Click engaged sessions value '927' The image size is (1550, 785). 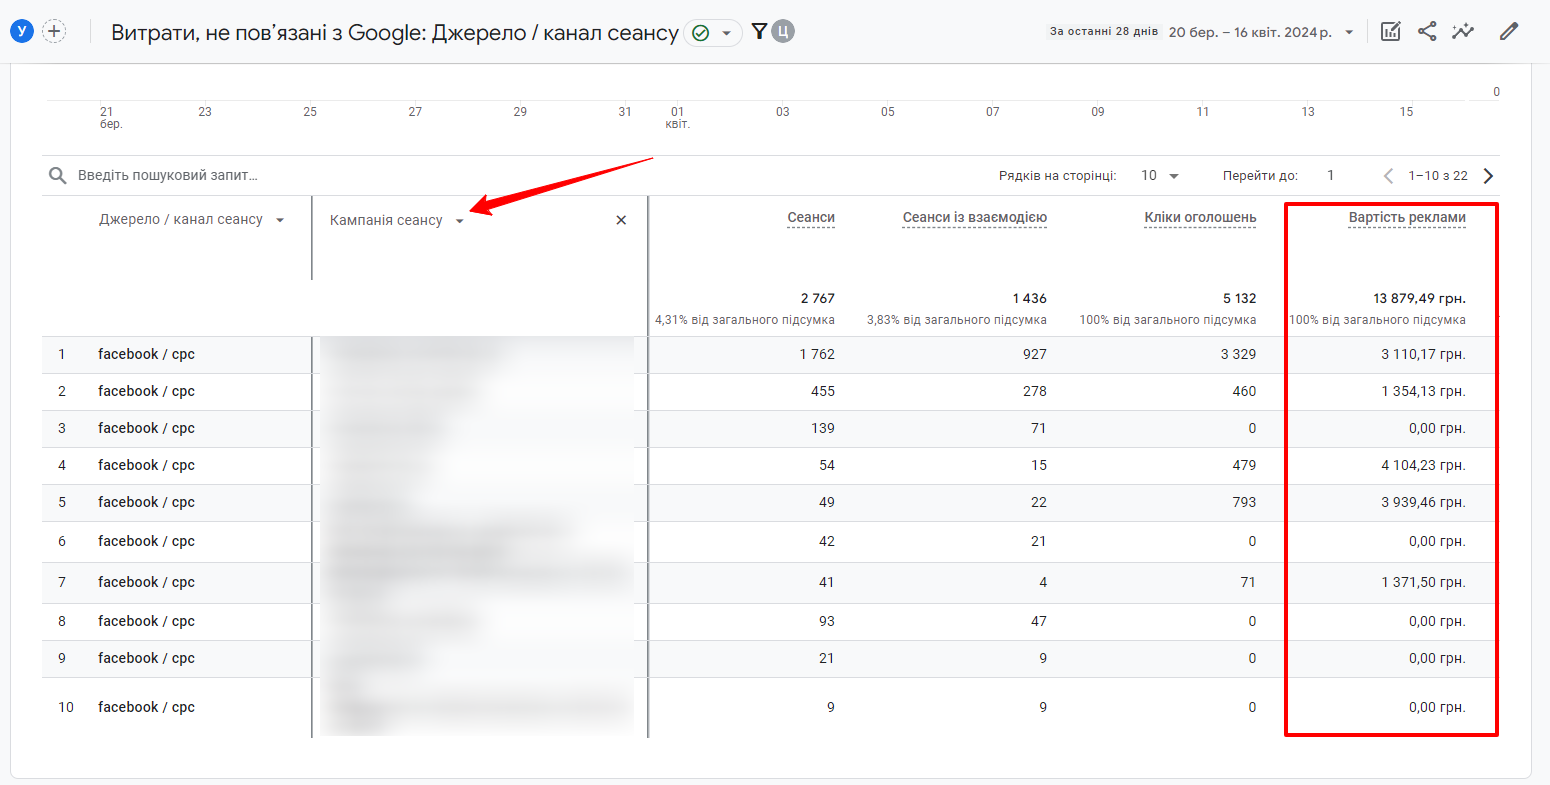pyautogui.click(x=1035, y=354)
